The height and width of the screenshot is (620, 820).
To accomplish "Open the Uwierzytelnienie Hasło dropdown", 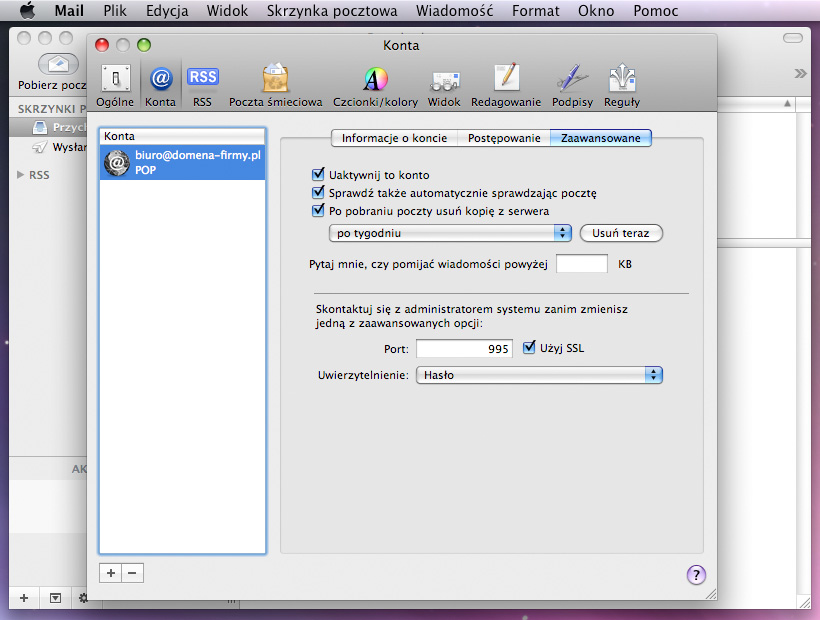I will pos(539,375).
